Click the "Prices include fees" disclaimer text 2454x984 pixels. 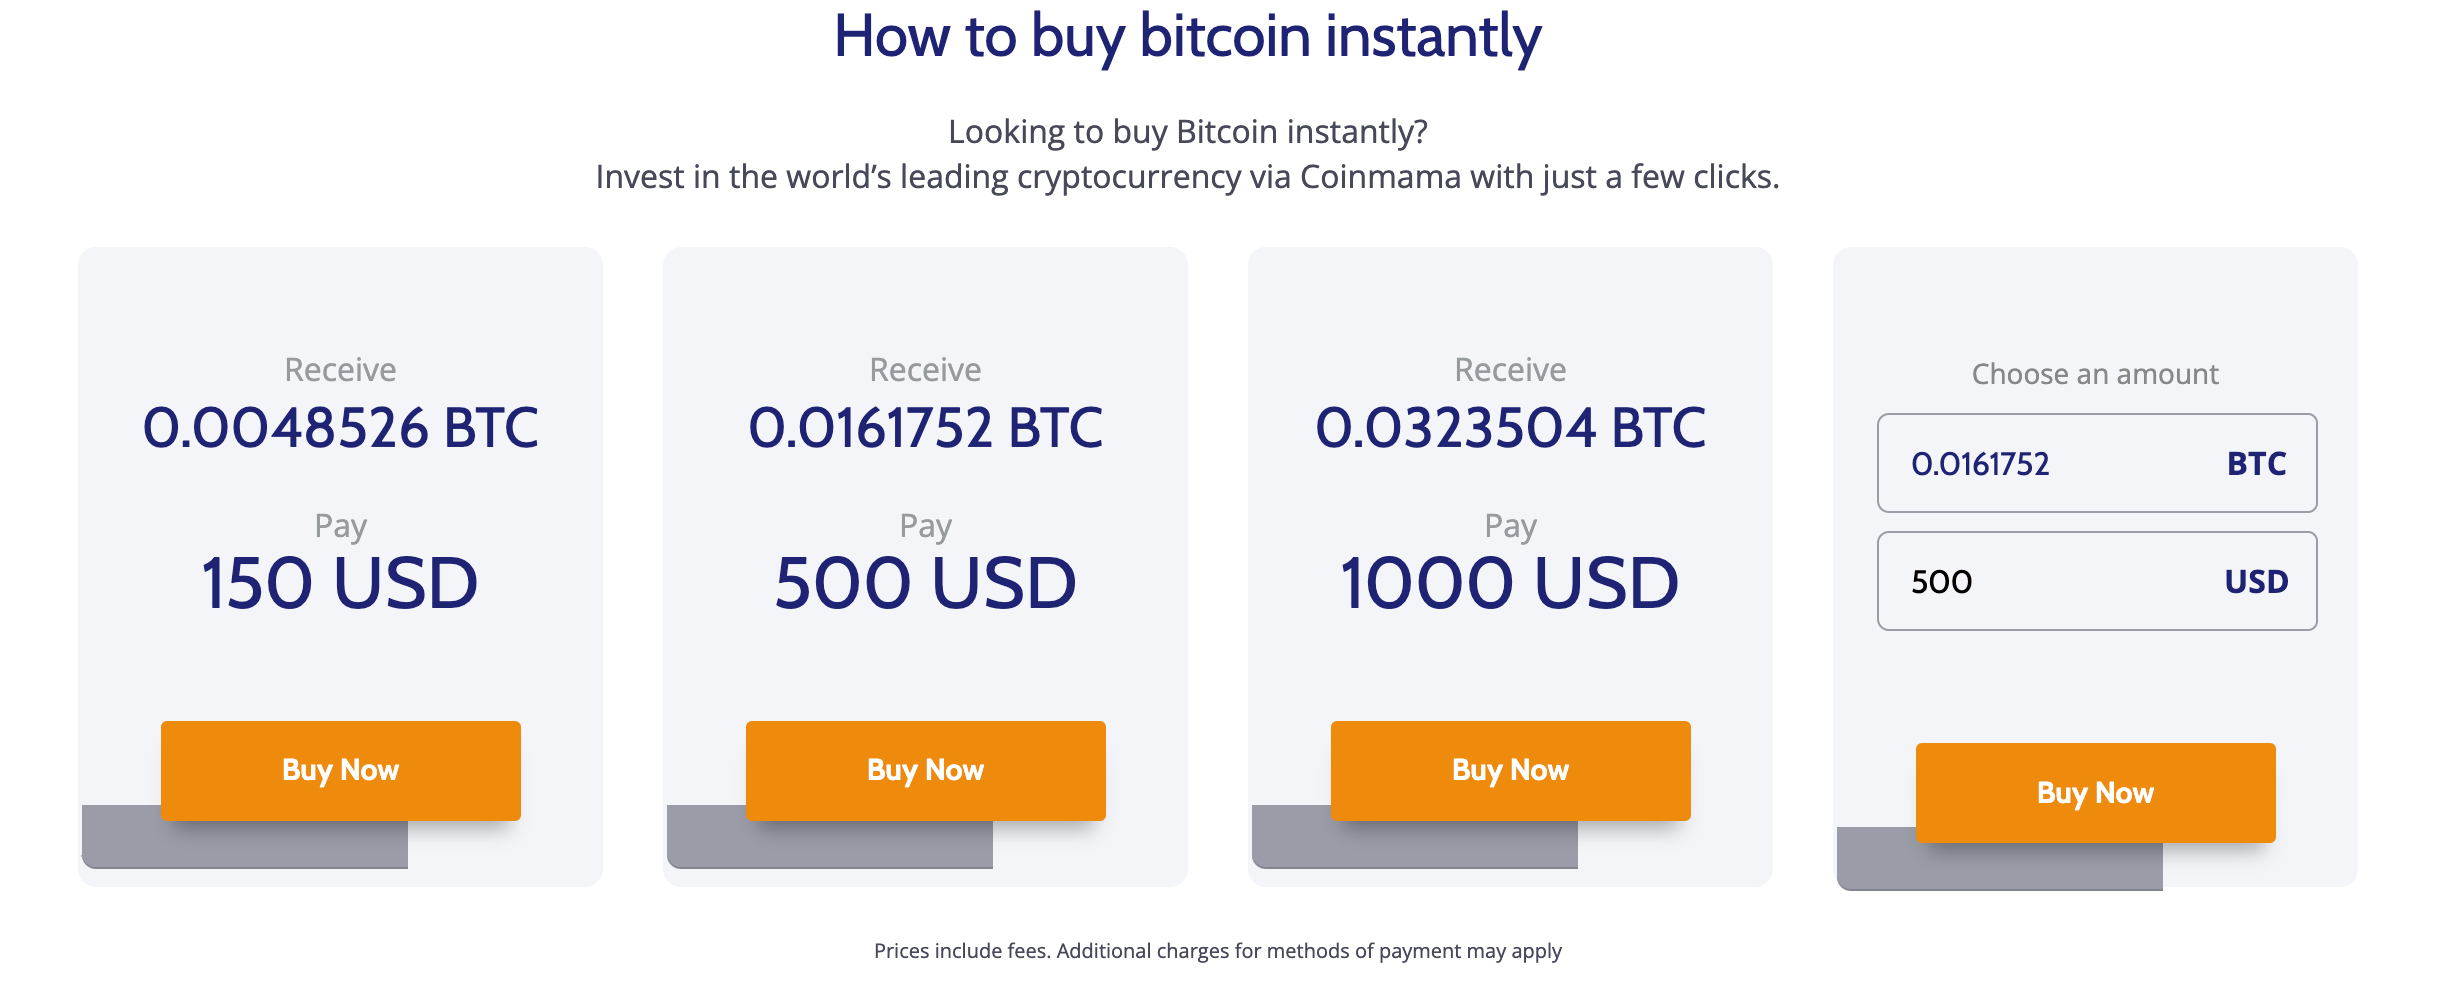pos(1217,951)
